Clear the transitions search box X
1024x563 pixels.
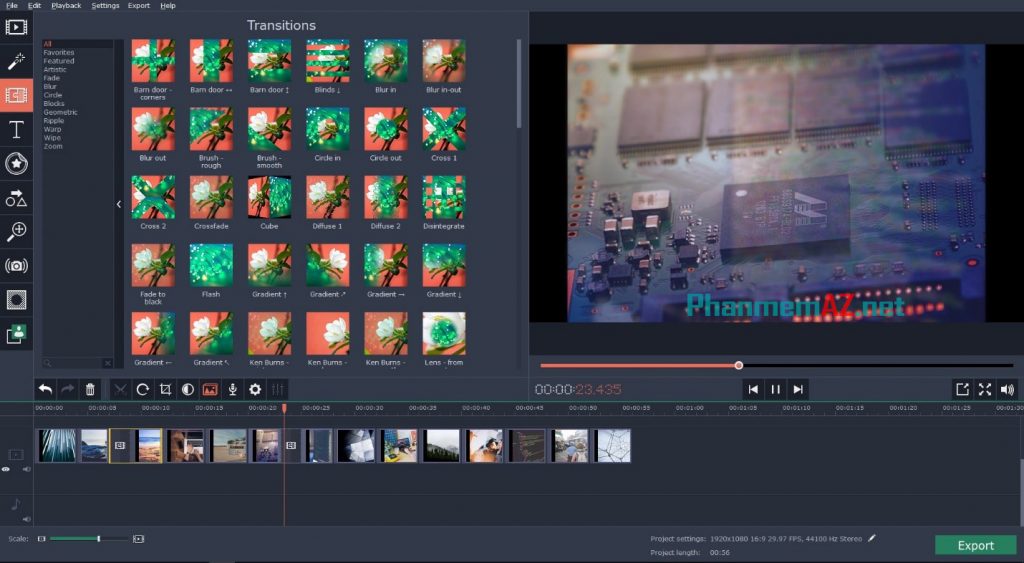pos(108,363)
